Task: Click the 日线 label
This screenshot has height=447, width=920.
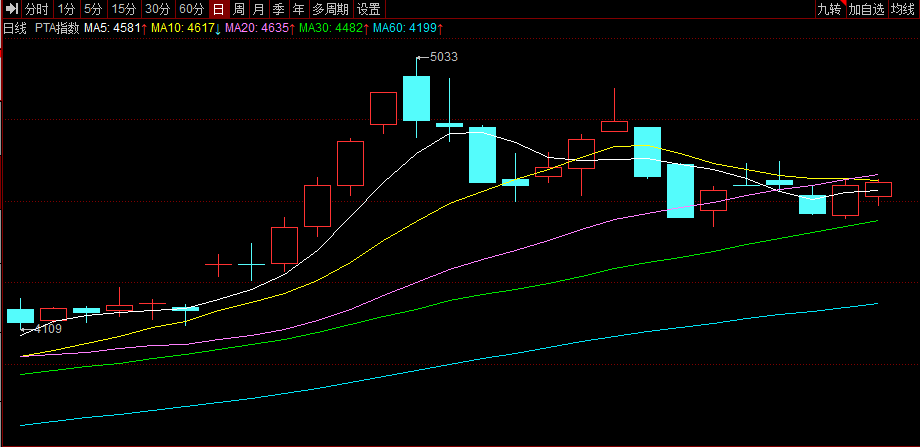Action: pyautogui.click(x=15, y=28)
